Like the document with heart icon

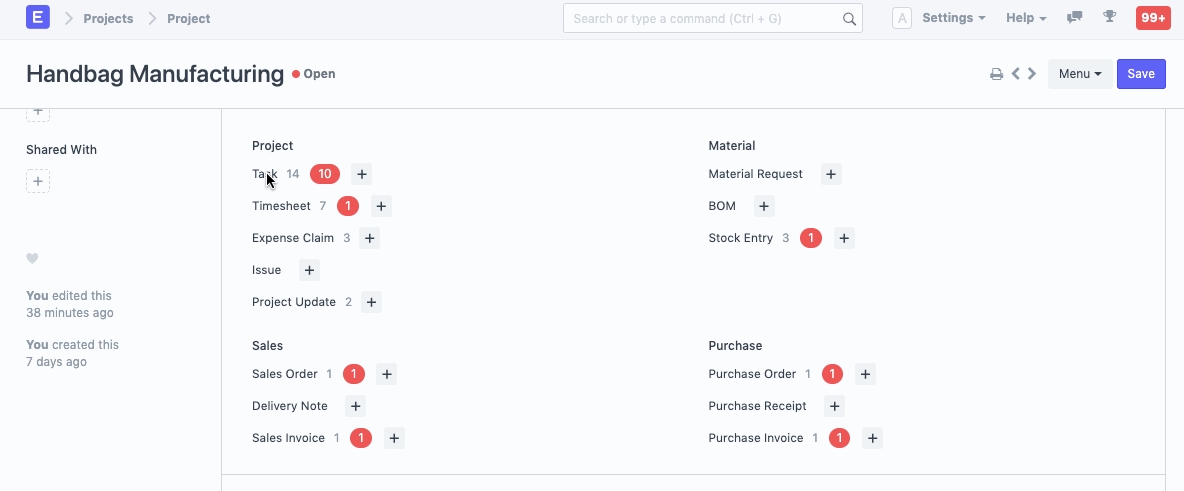(x=32, y=258)
